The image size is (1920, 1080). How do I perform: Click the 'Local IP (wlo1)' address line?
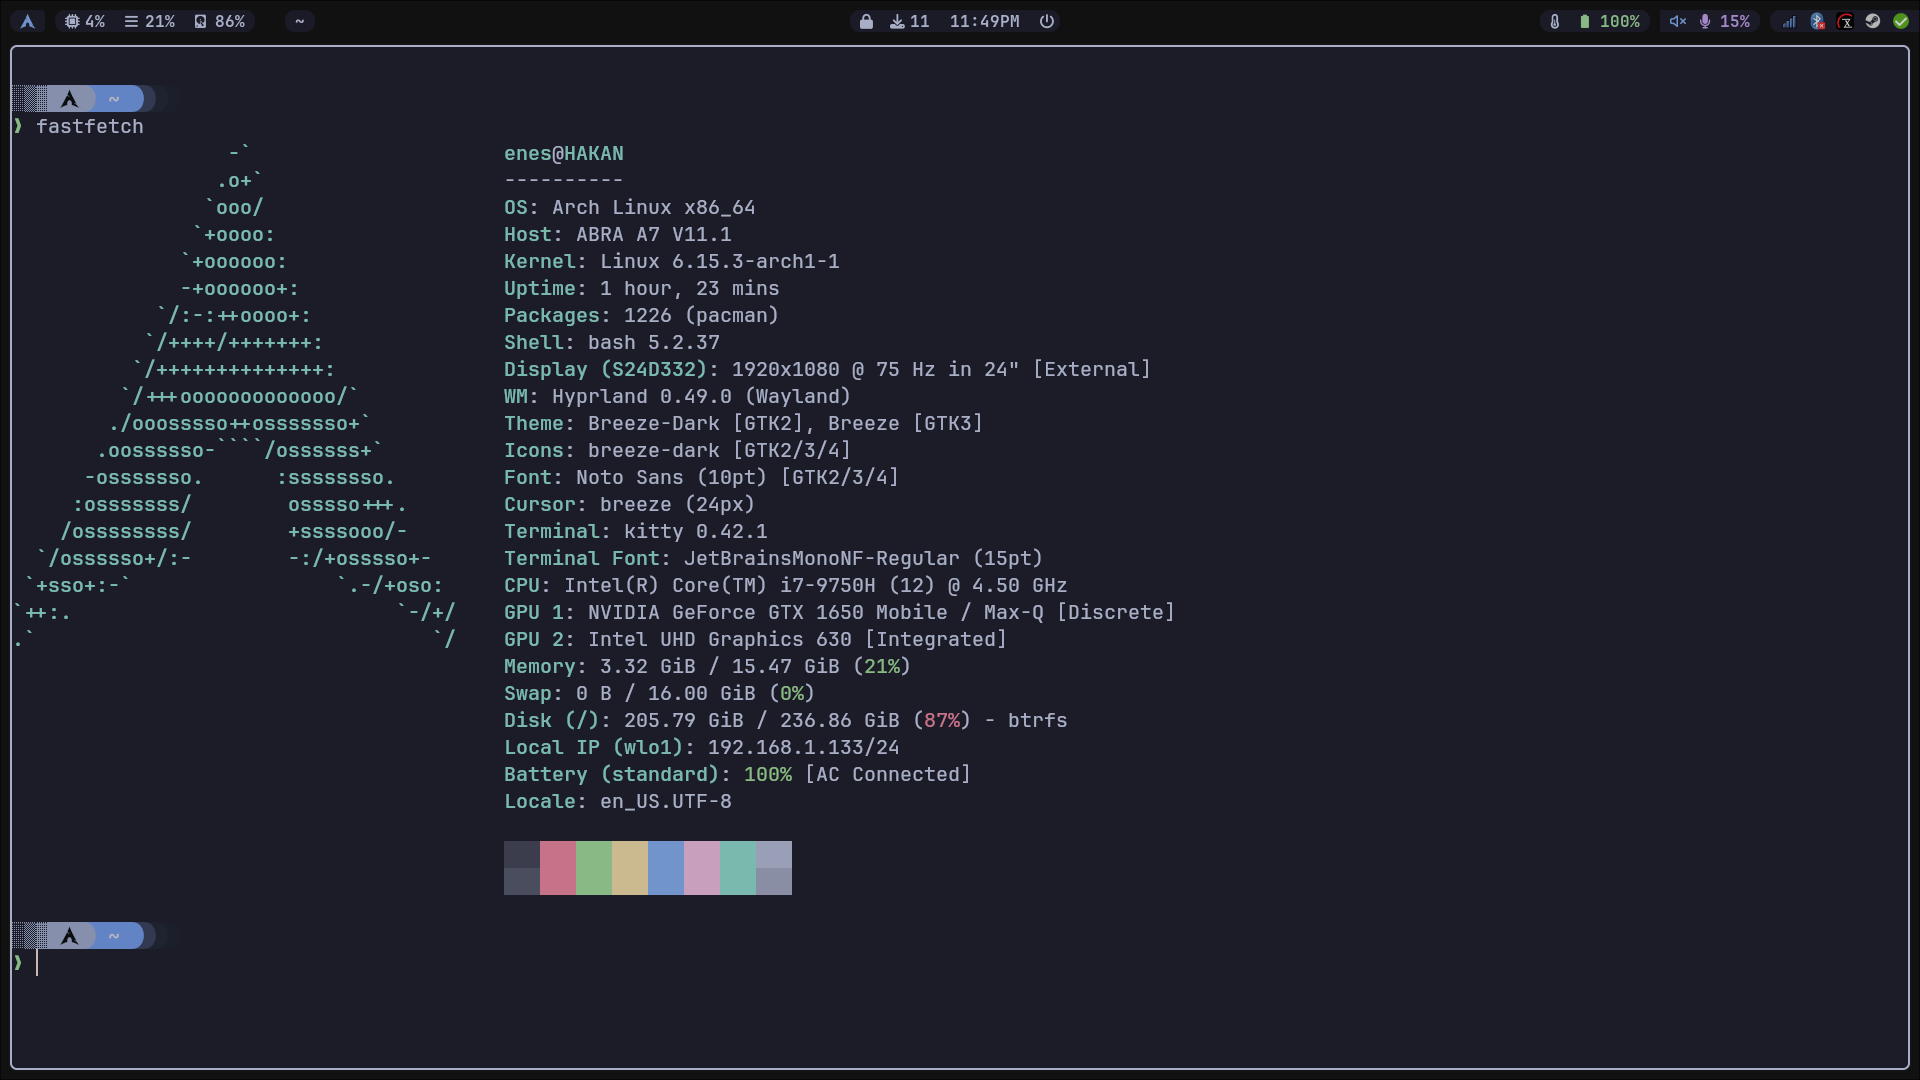(702, 748)
